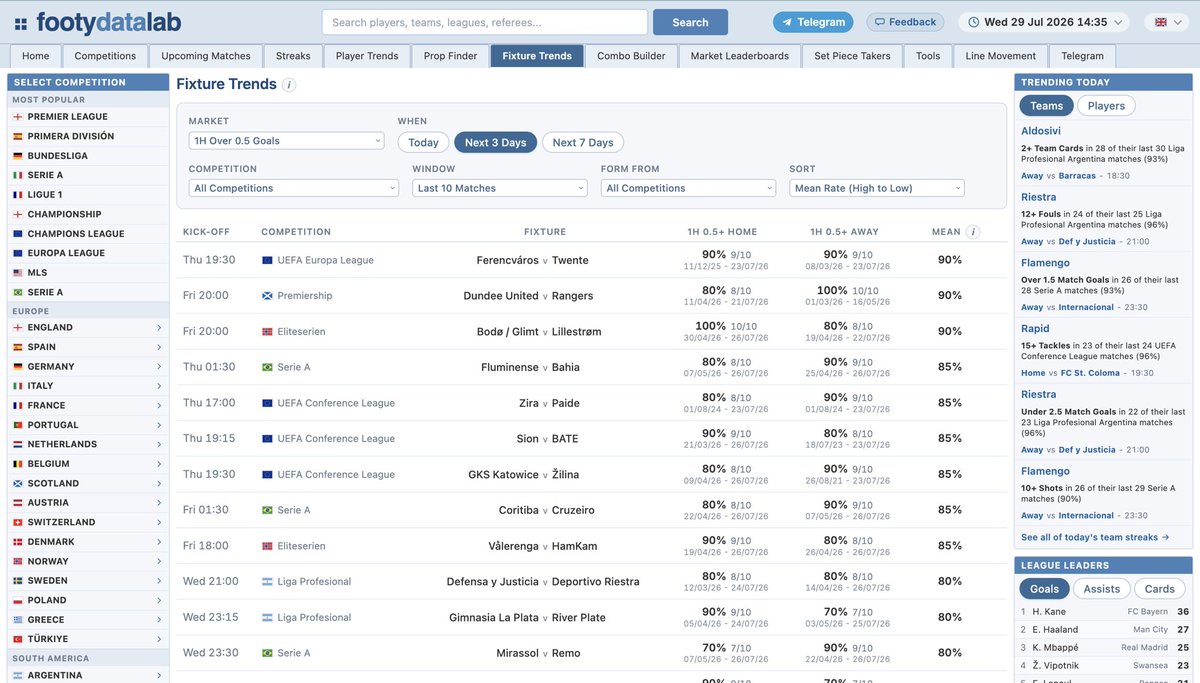The width and height of the screenshot is (1200, 683).
Task: Open the Home tab
Action: pos(36,56)
